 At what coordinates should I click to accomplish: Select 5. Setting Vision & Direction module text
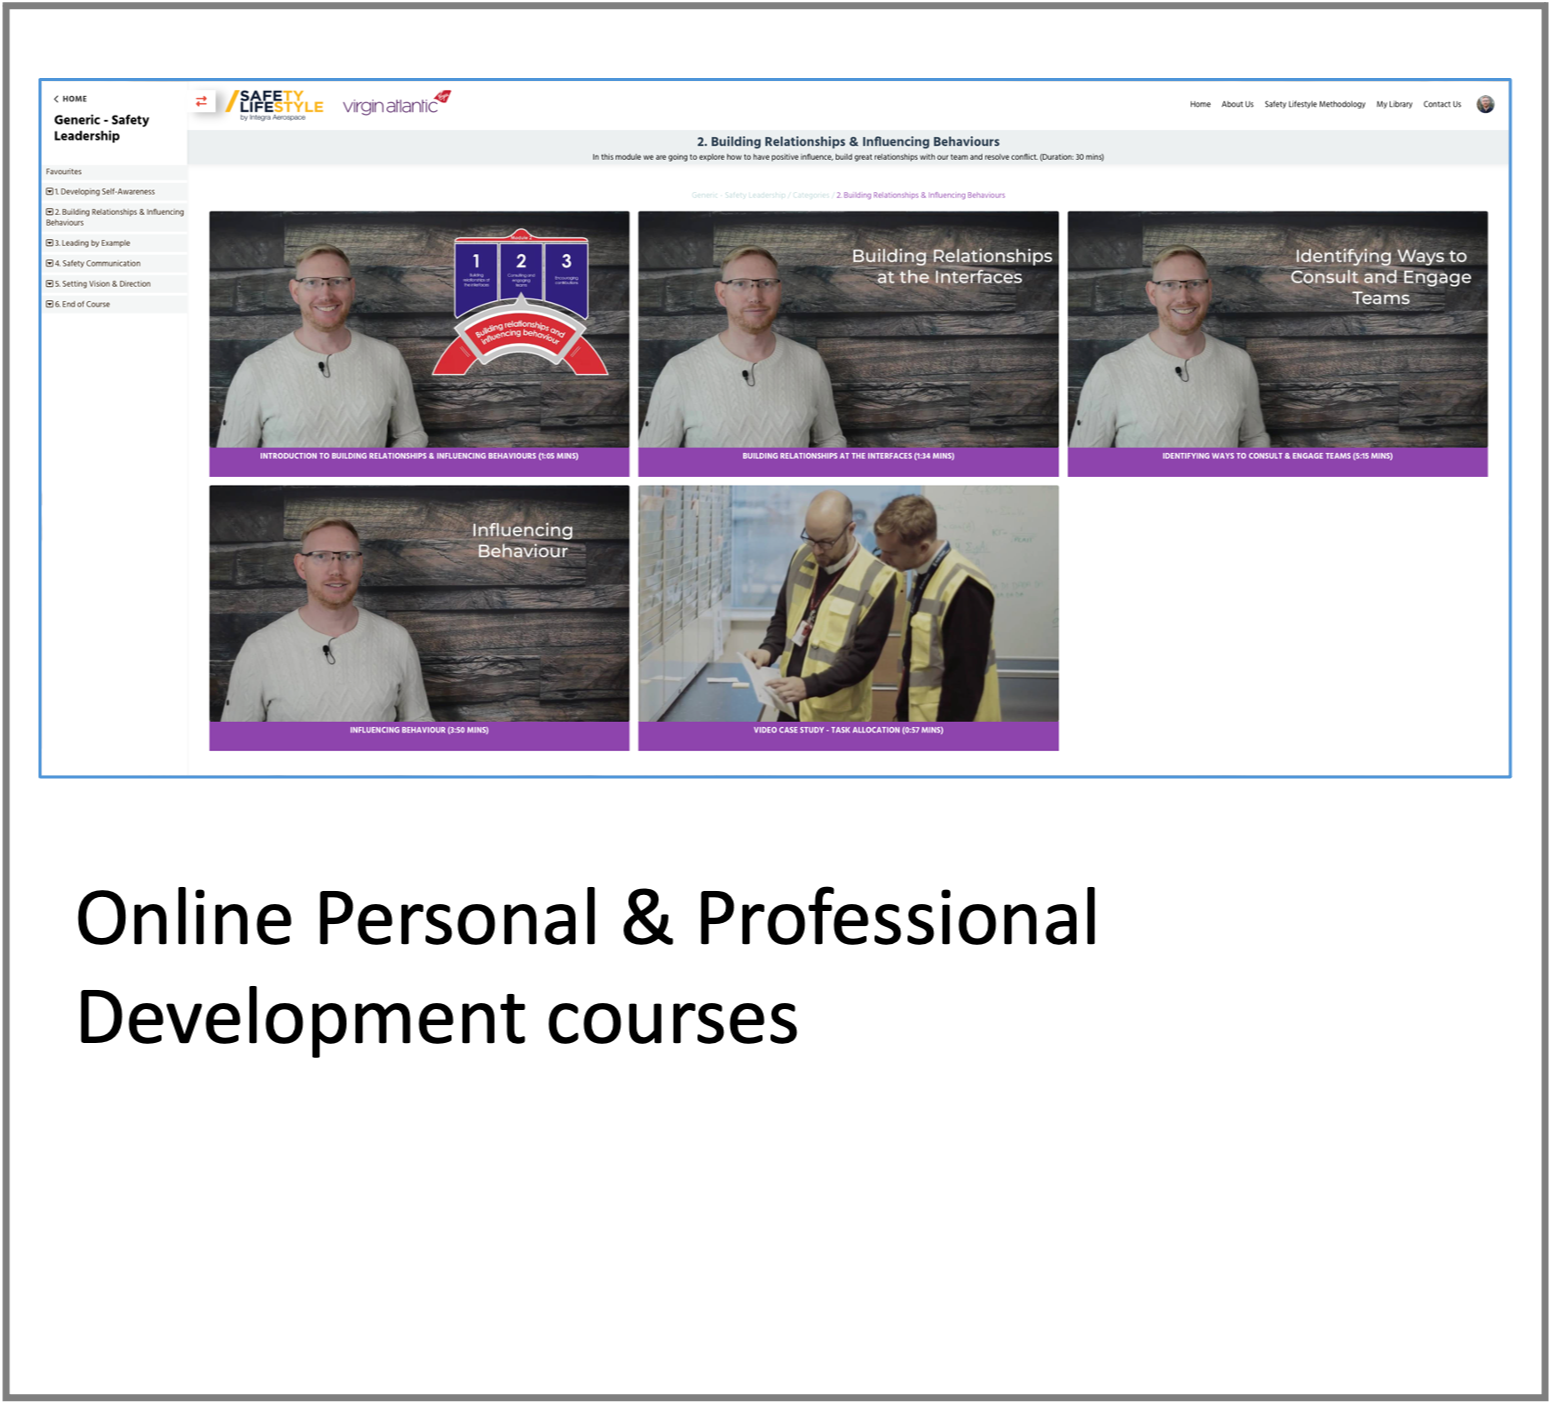coord(103,284)
